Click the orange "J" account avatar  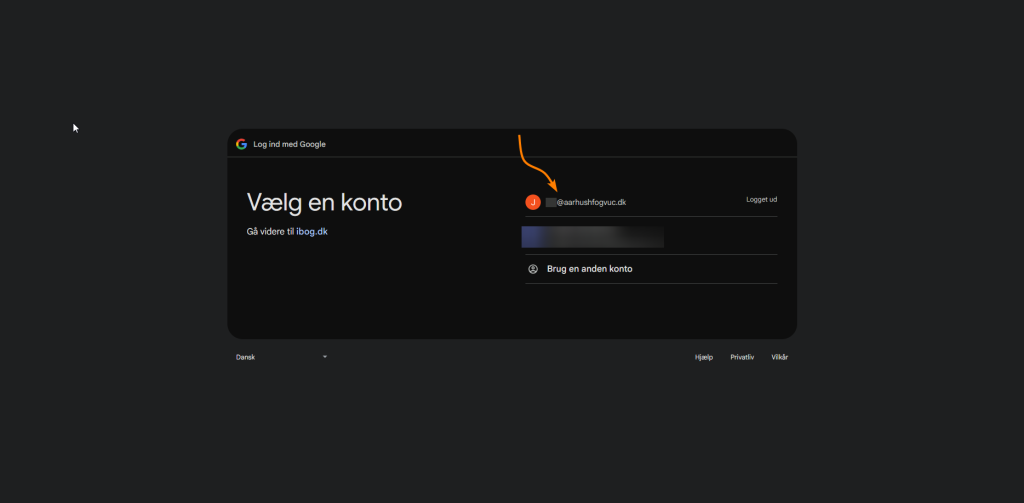[533, 202]
